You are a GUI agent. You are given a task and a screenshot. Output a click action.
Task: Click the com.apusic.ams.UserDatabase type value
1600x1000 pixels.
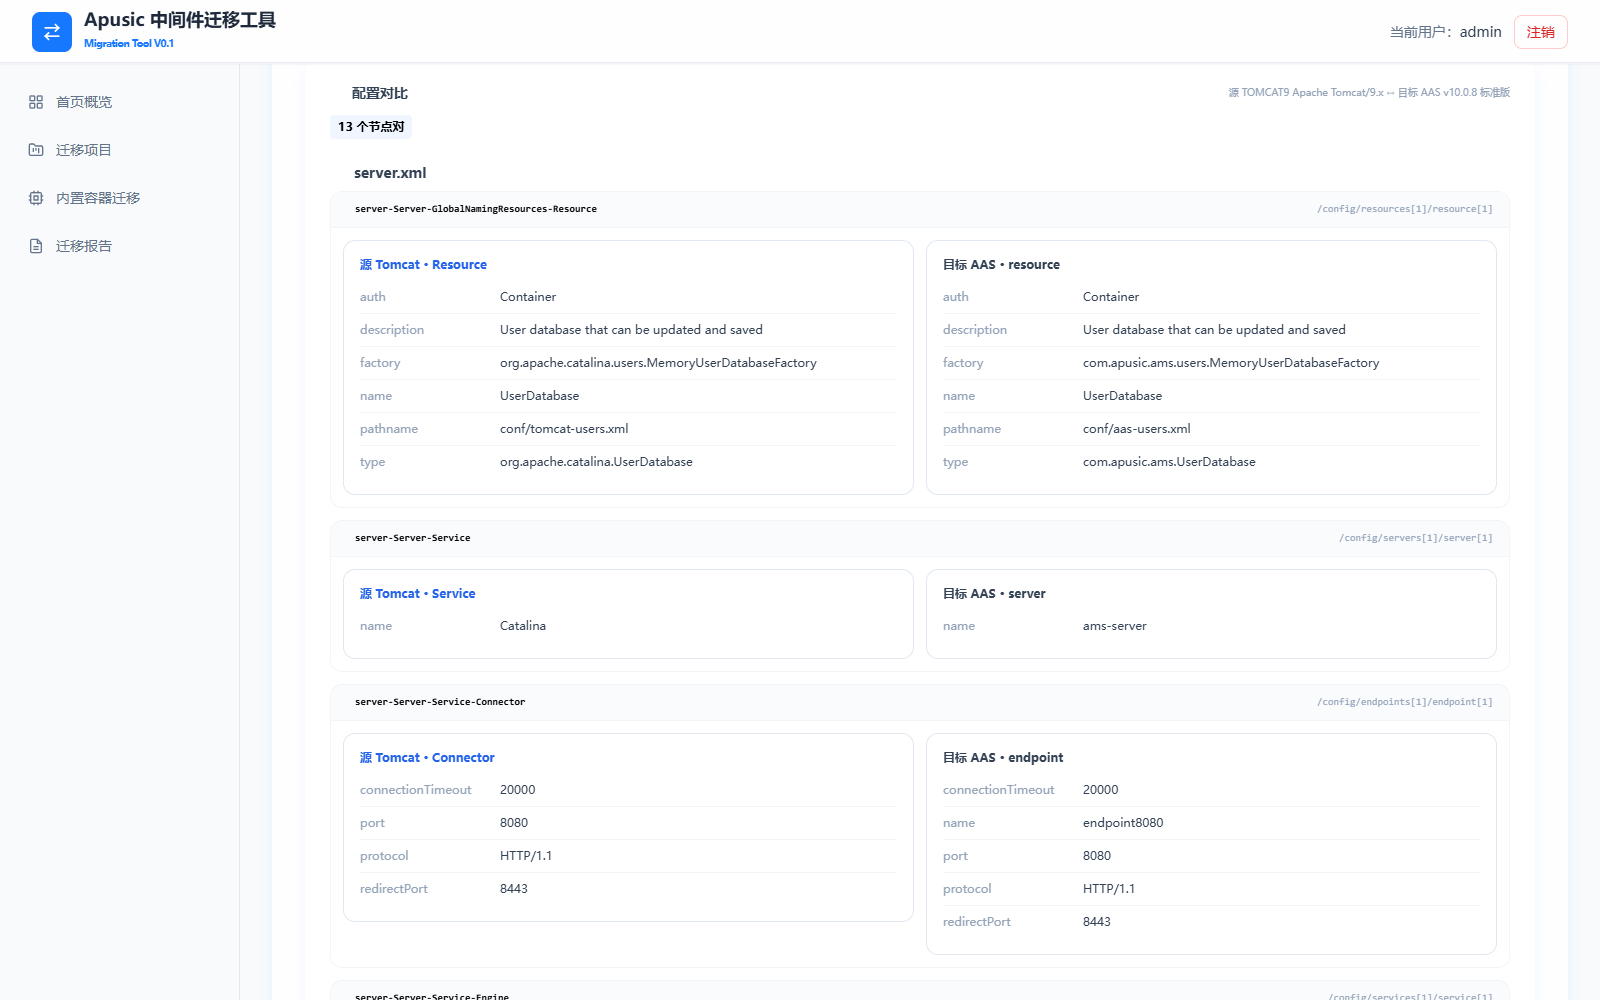[x=1169, y=462]
